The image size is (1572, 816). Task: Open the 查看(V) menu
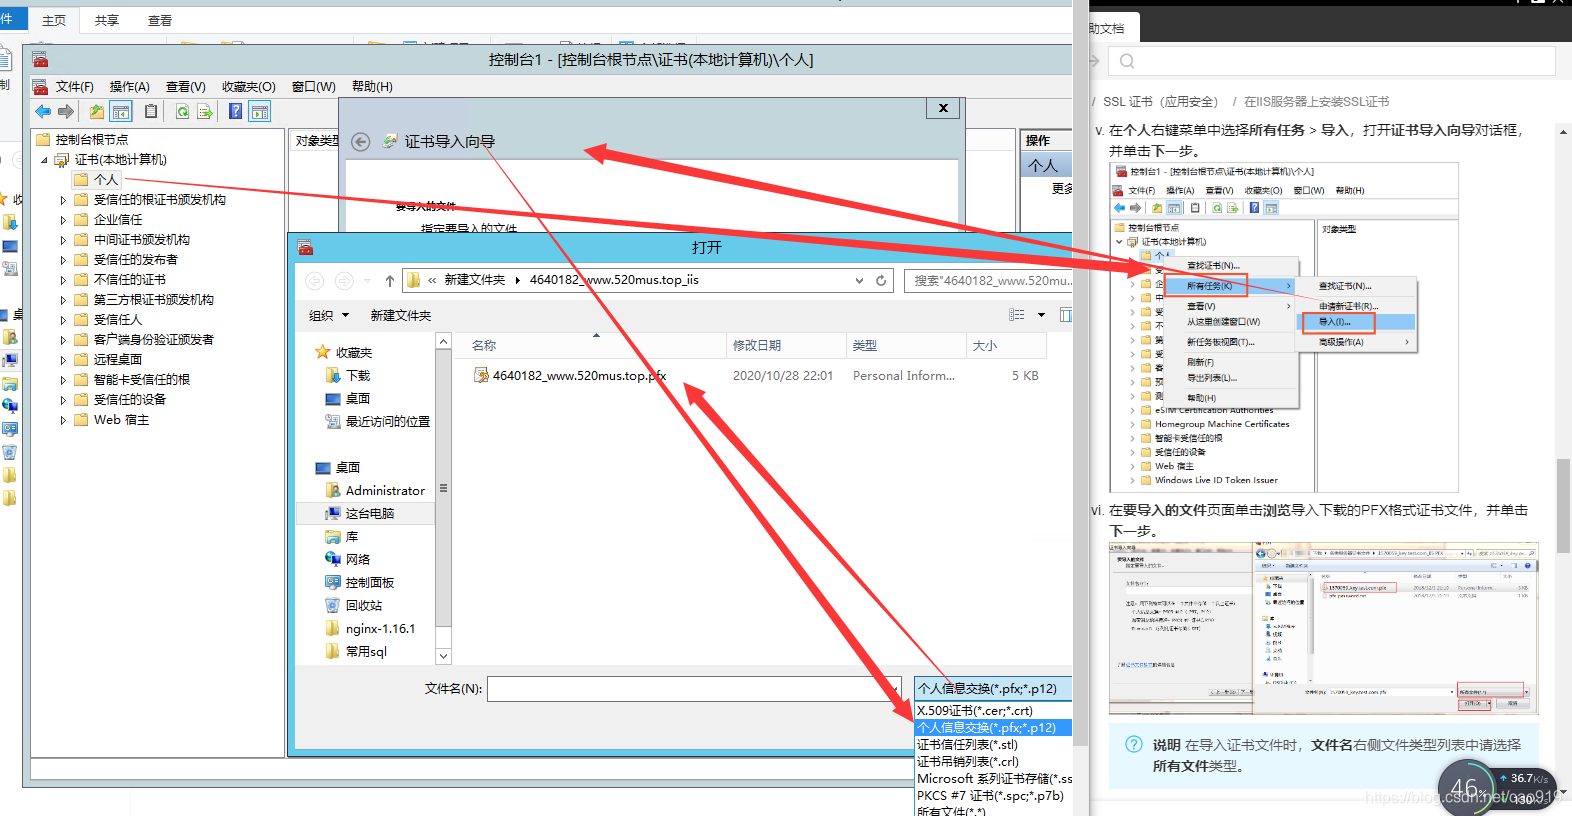pos(186,87)
